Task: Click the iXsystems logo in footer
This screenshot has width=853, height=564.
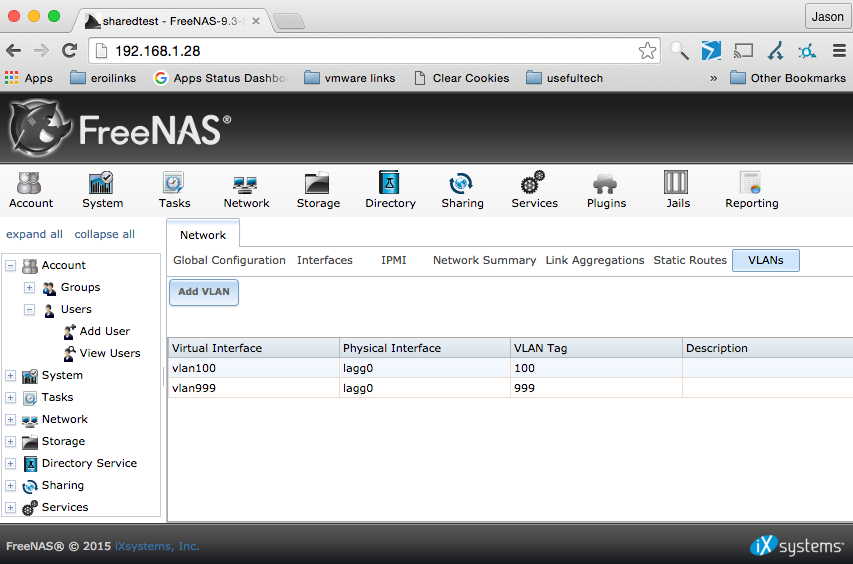Action: pyautogui.click(x=796, y=546)
